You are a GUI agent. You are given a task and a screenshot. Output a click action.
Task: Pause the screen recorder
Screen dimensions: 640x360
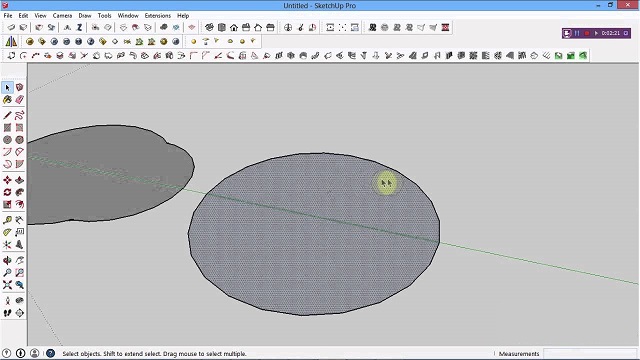577,33
